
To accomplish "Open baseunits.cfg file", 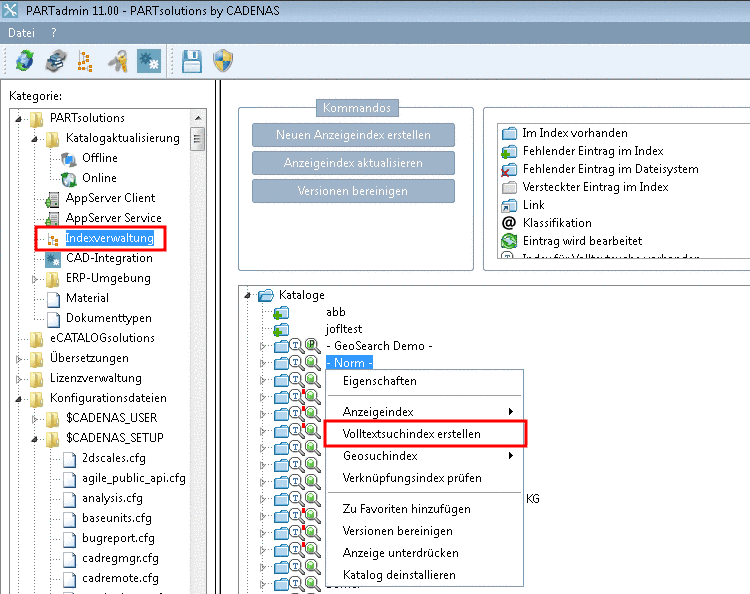I will tap(116, 518).
